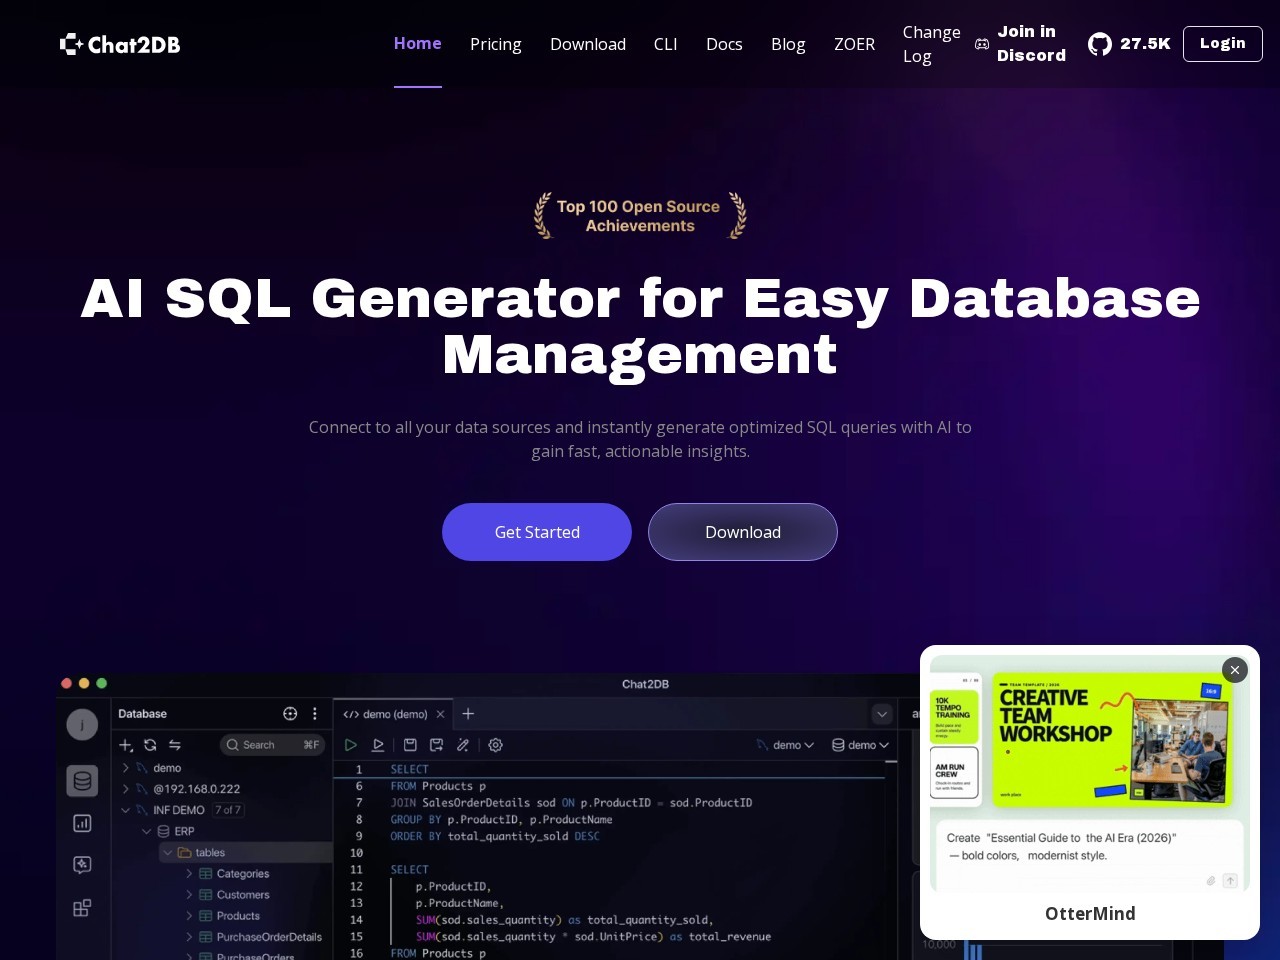This screenshot has width=1280, height=960.
Task: Click the Login button
Action: click(x=1223, y=44)
